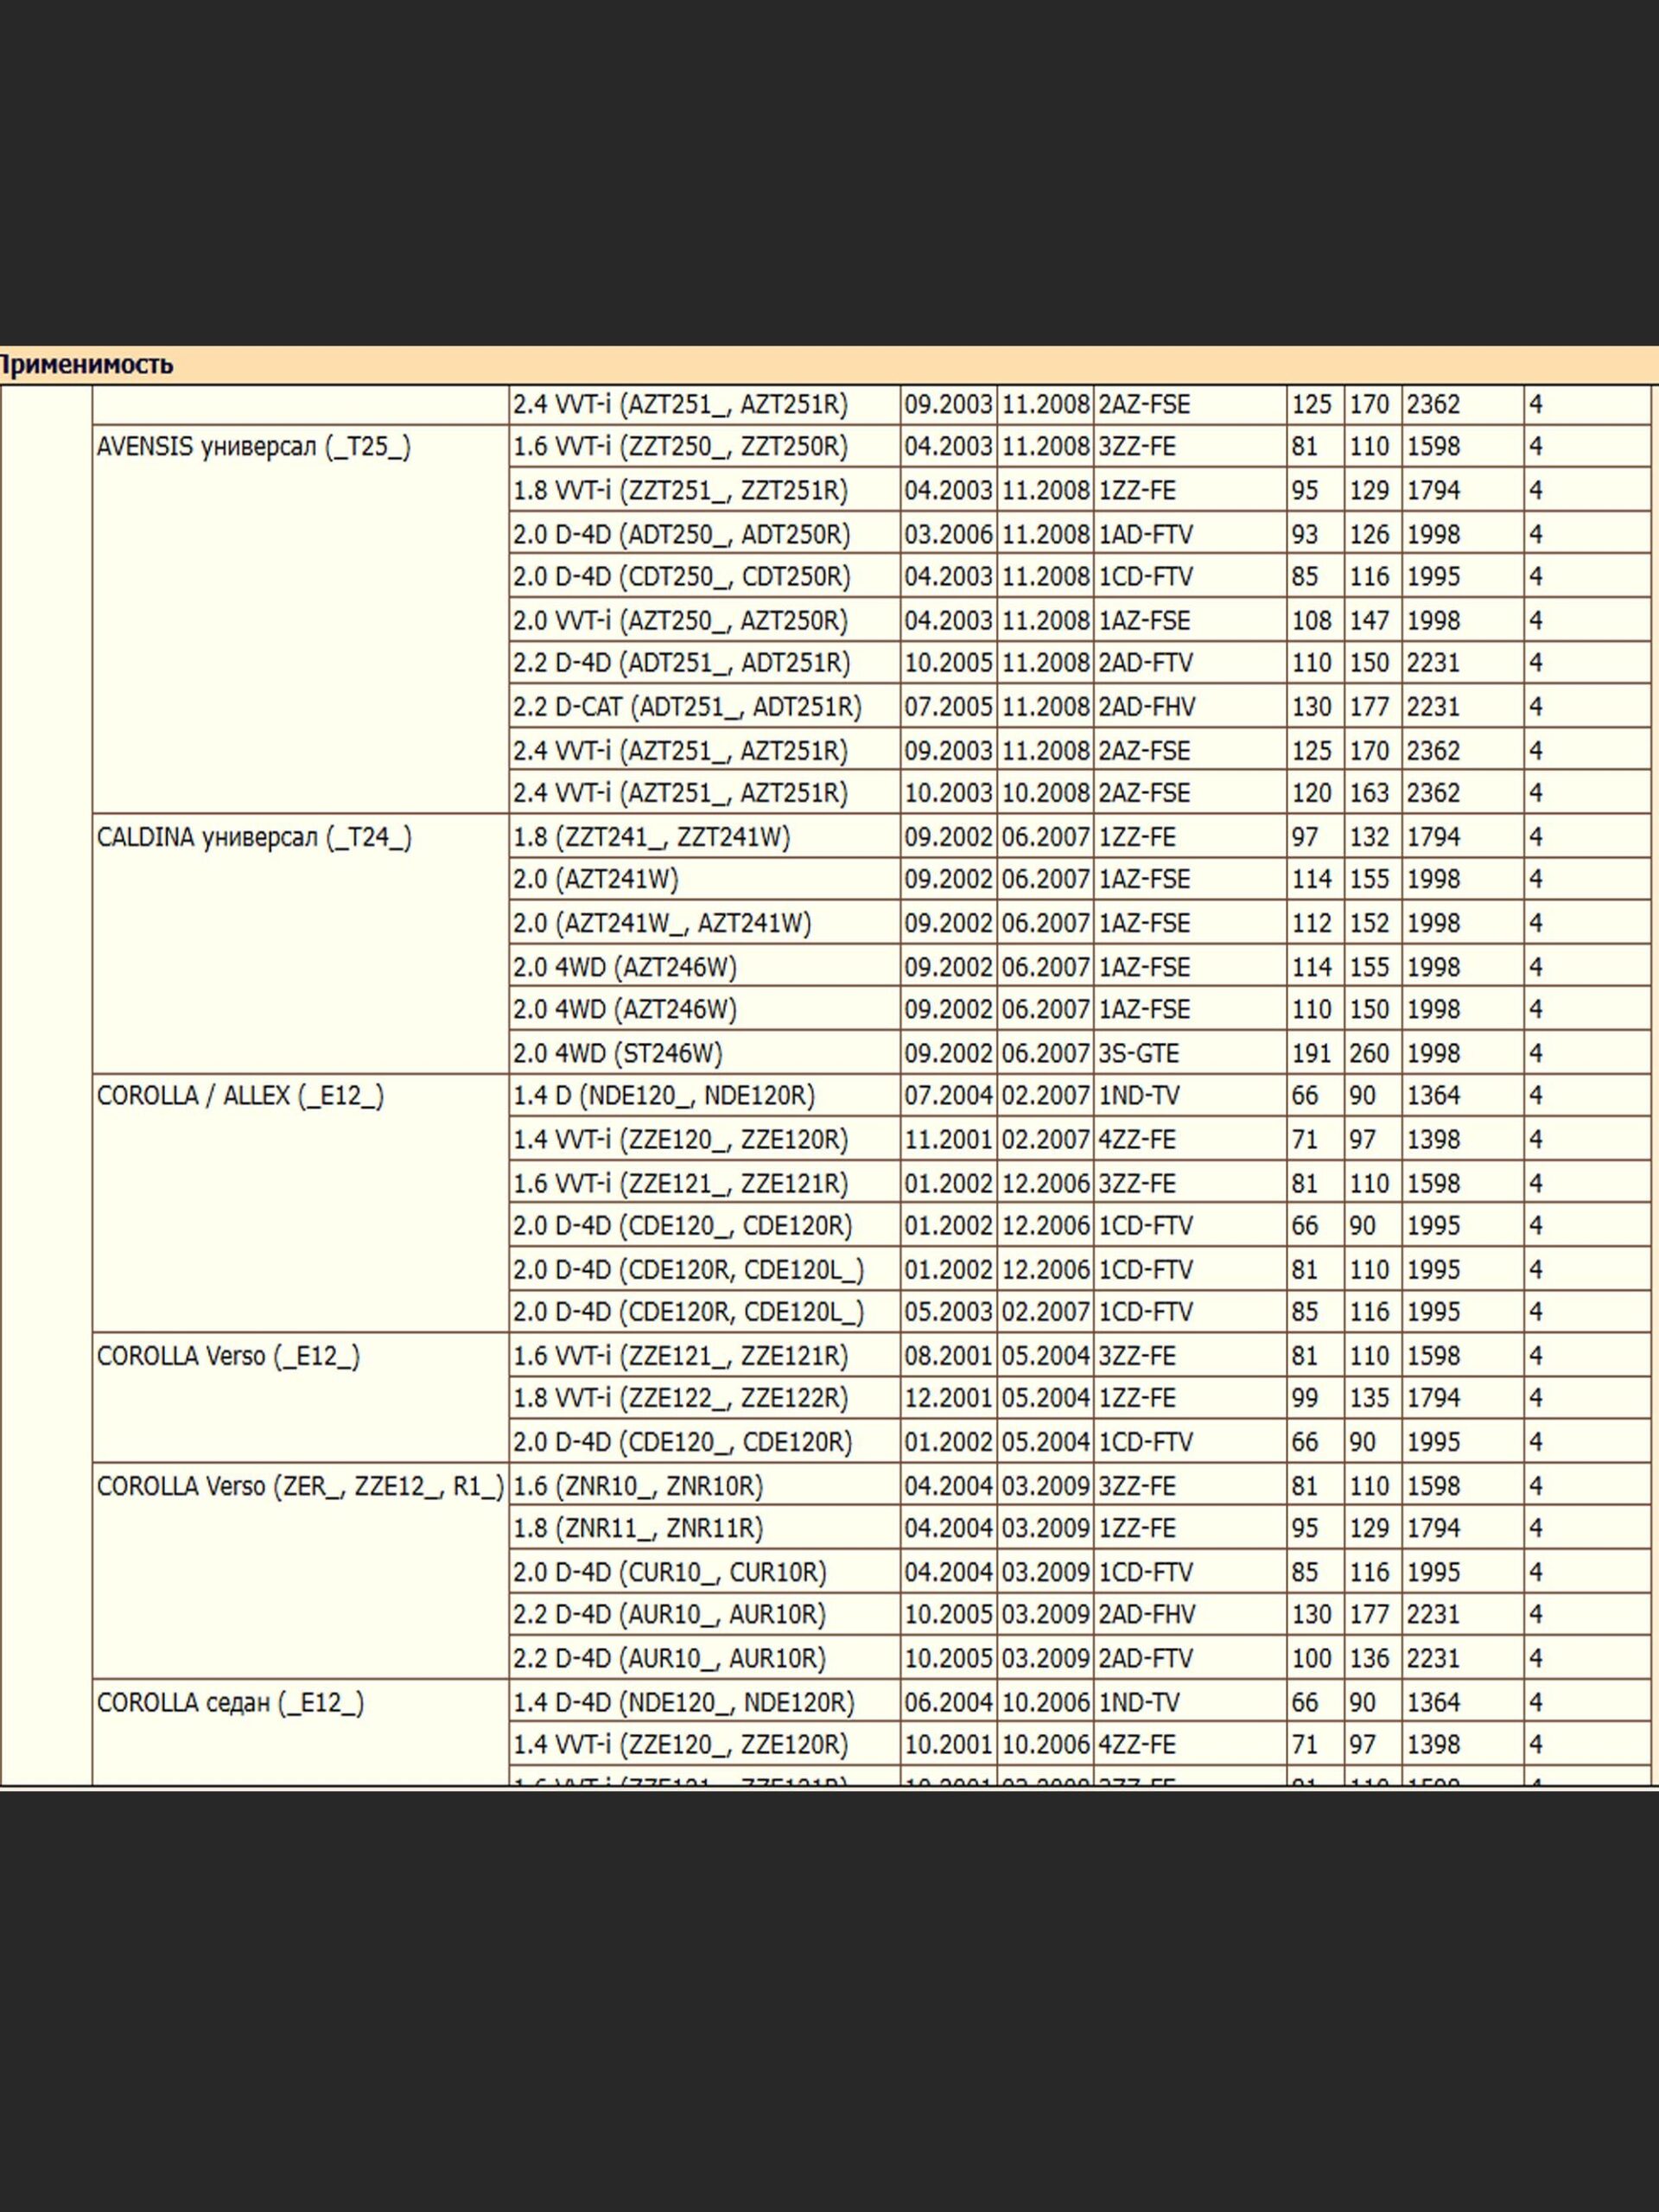The width and height of the screenshot is (1659, 2212).
Task: Select the 1.4 D (NDE120_, NDE120R) entry
Action: click(663, 1096)
